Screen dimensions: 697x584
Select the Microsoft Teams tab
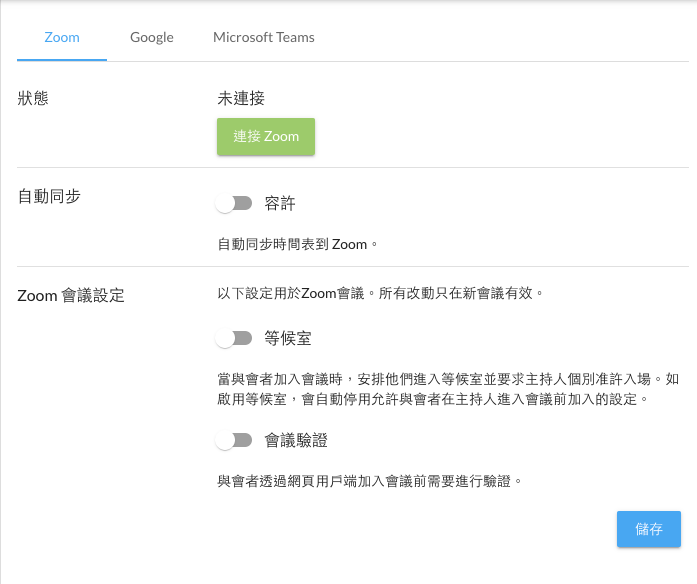coord(264,37)
